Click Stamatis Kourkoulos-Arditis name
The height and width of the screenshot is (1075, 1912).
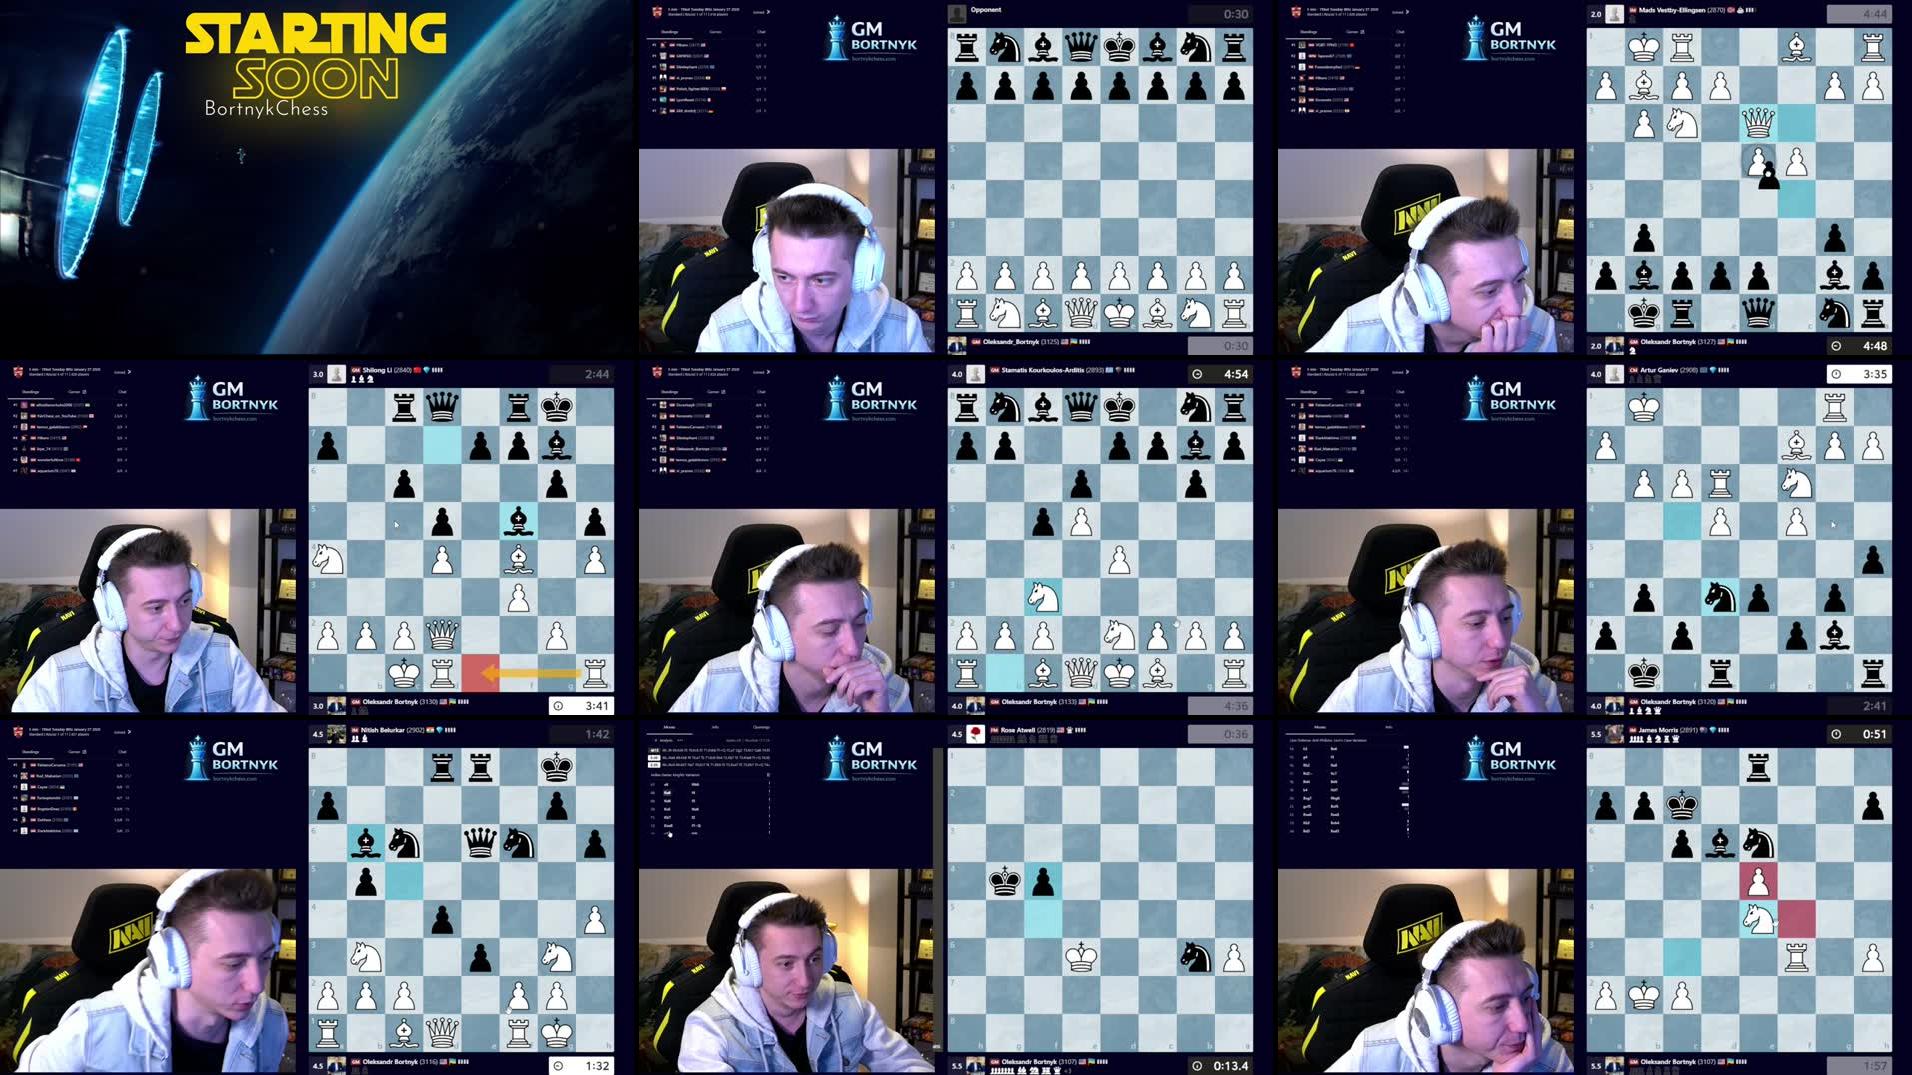pos(1043,373)
